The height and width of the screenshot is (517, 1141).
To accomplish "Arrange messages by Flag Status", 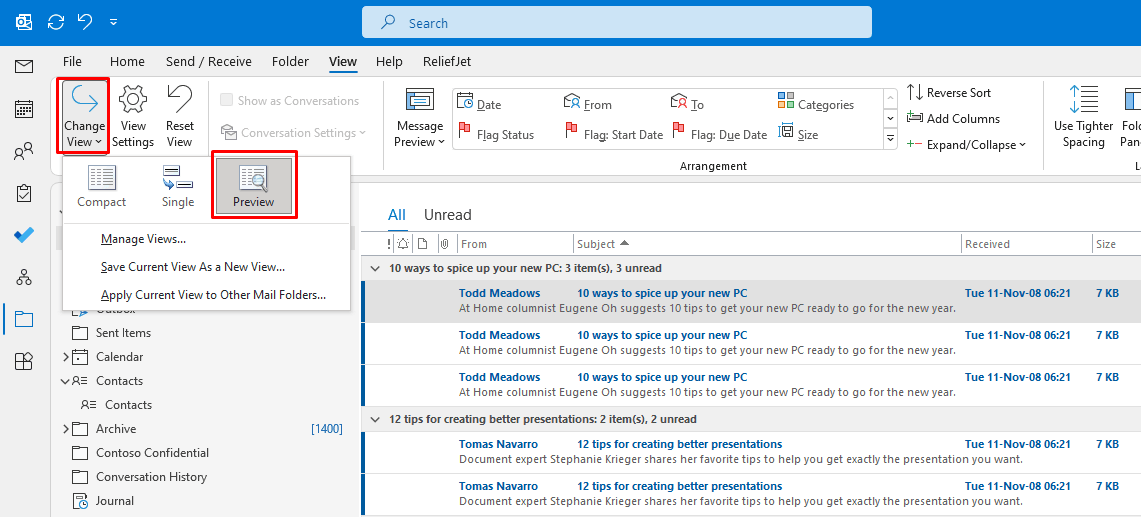I will (x=496, y=135).
